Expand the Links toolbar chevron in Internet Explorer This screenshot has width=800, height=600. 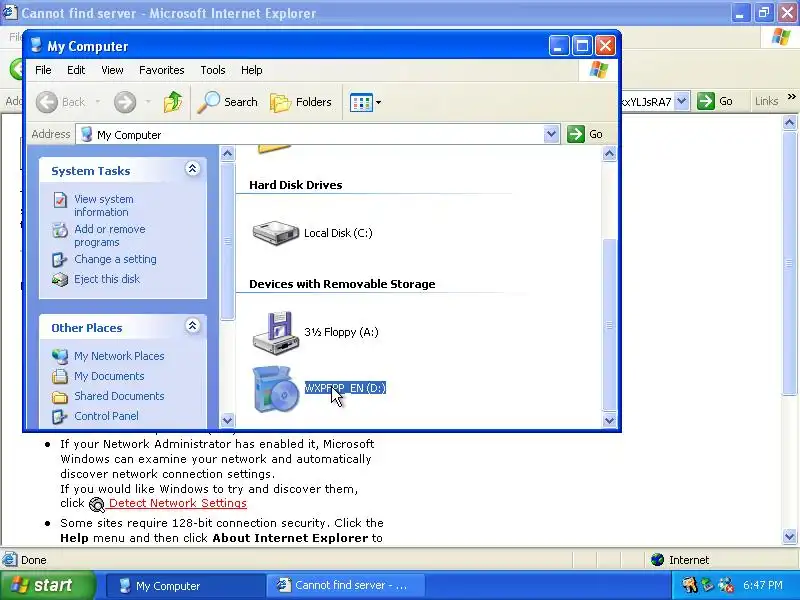[791, 96]
